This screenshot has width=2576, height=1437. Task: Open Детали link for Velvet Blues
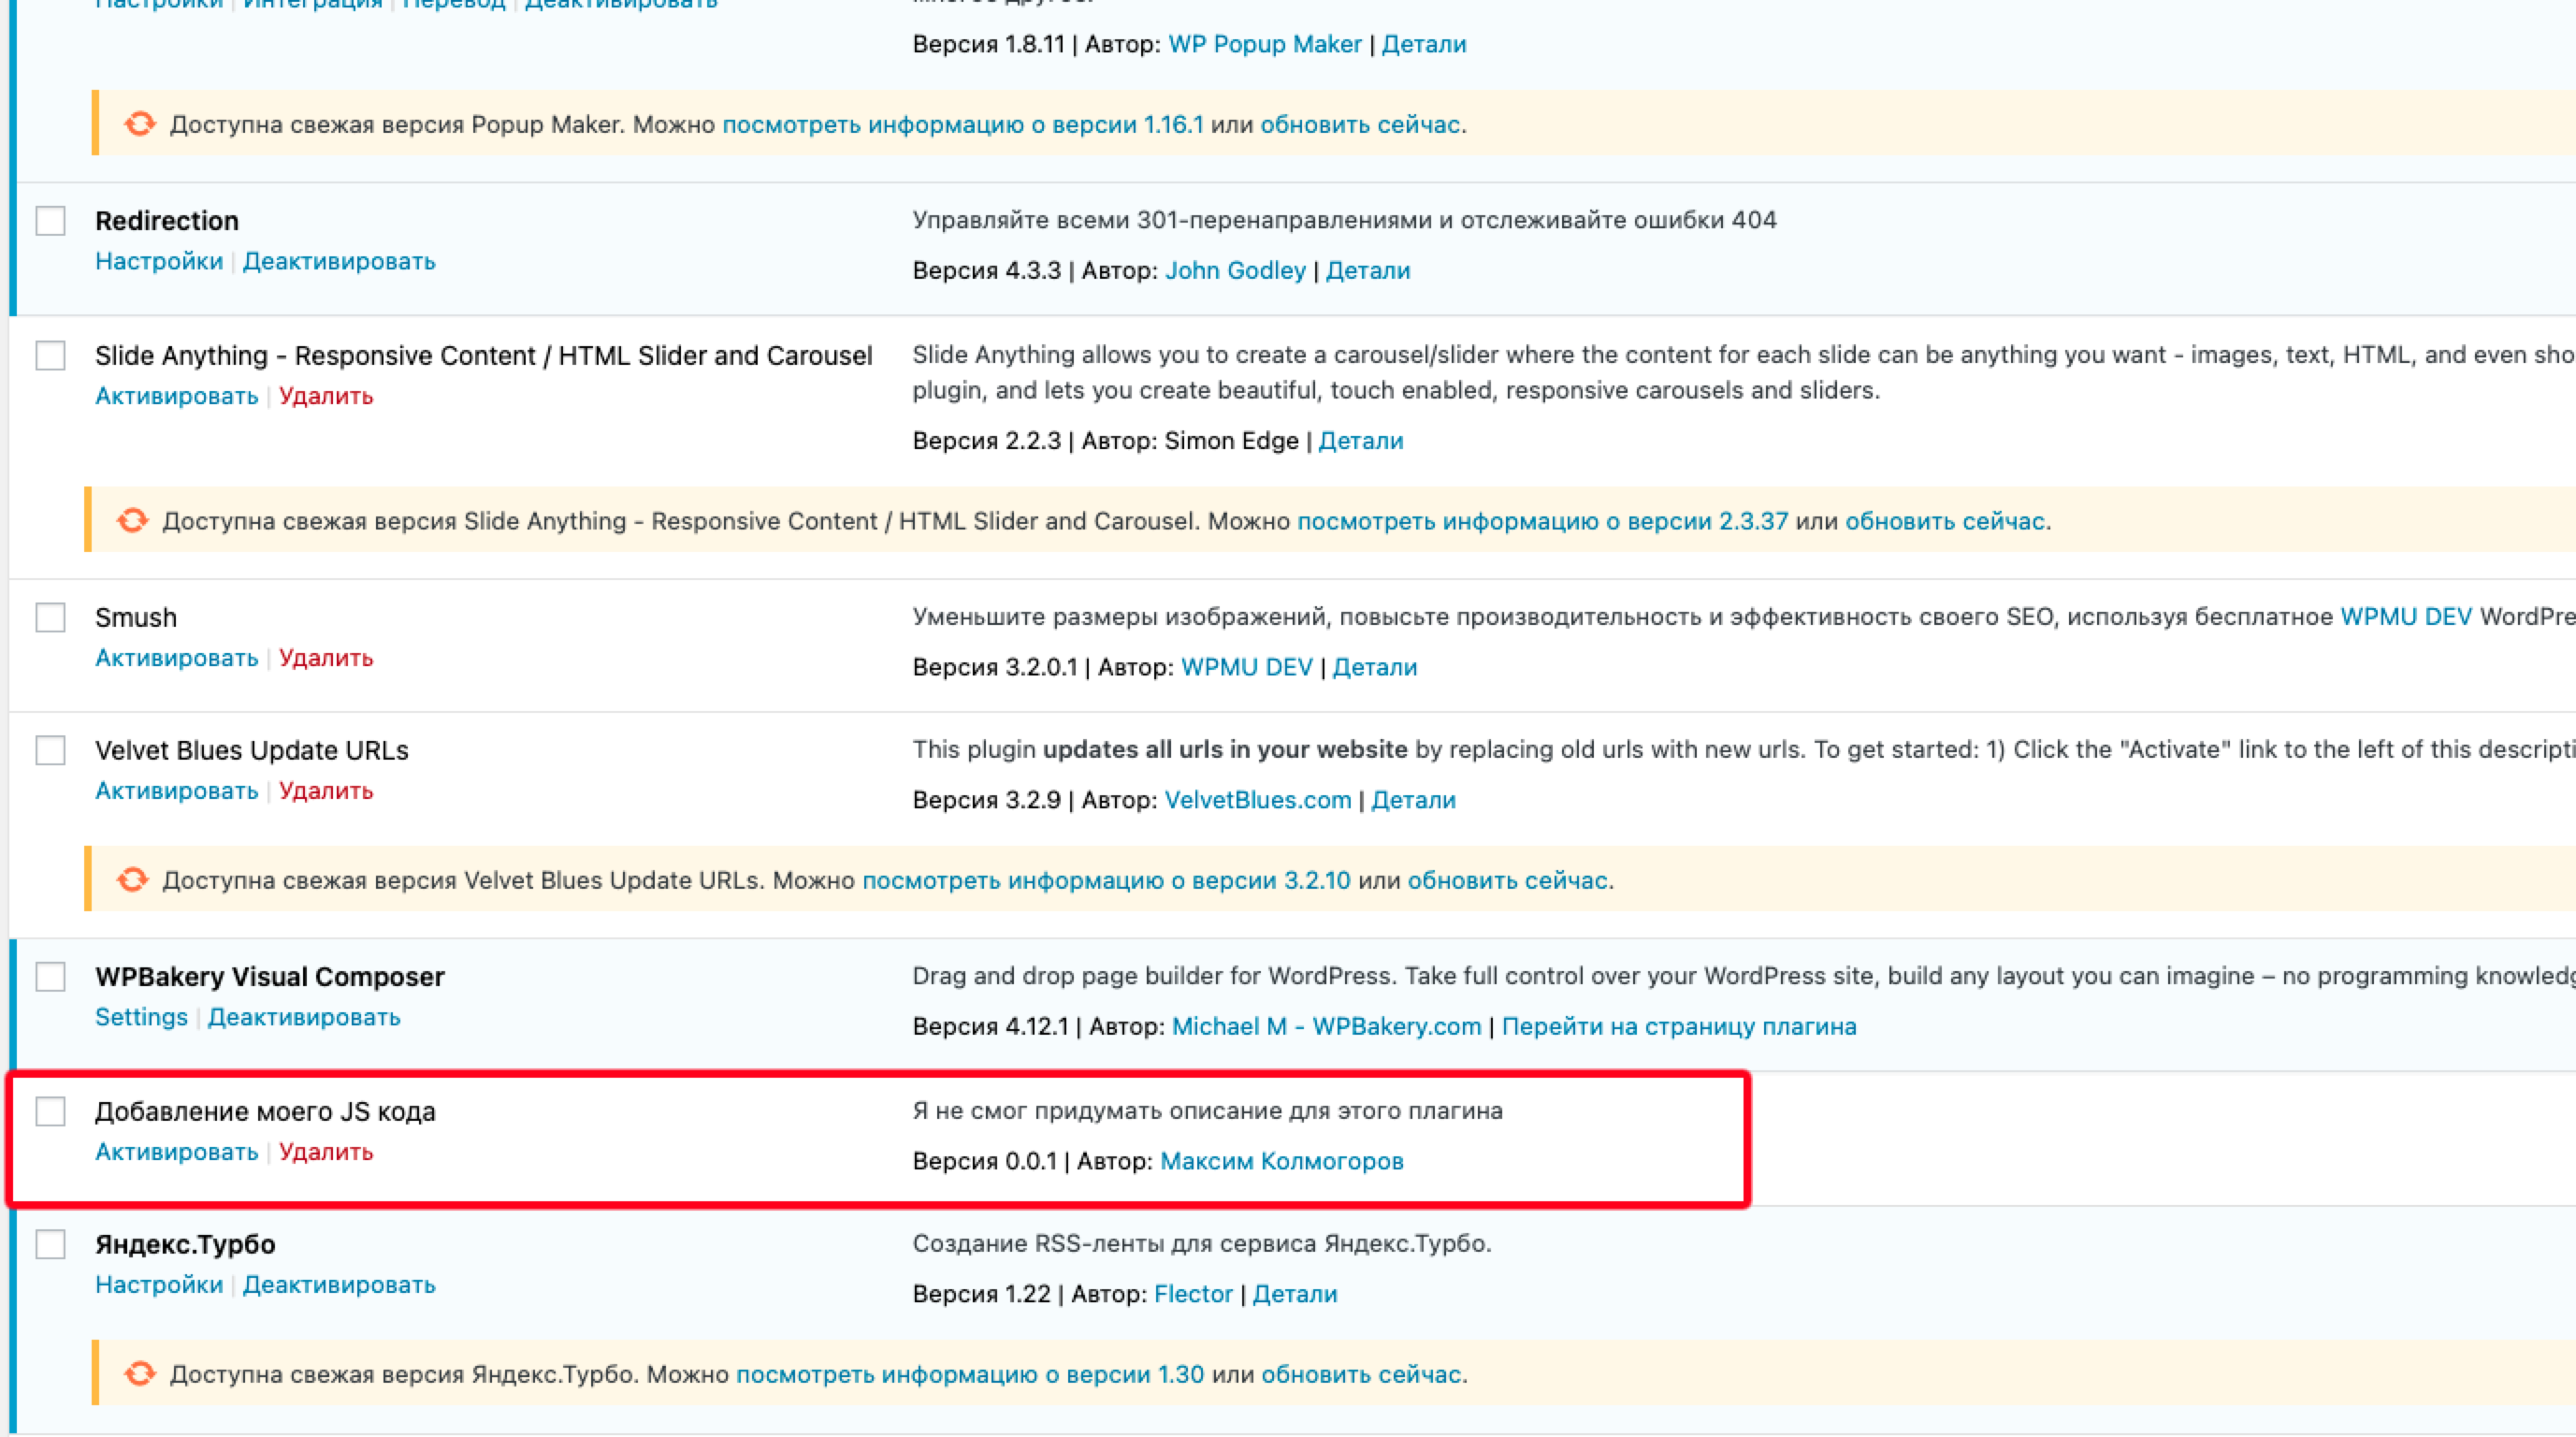click(1414, 800)
